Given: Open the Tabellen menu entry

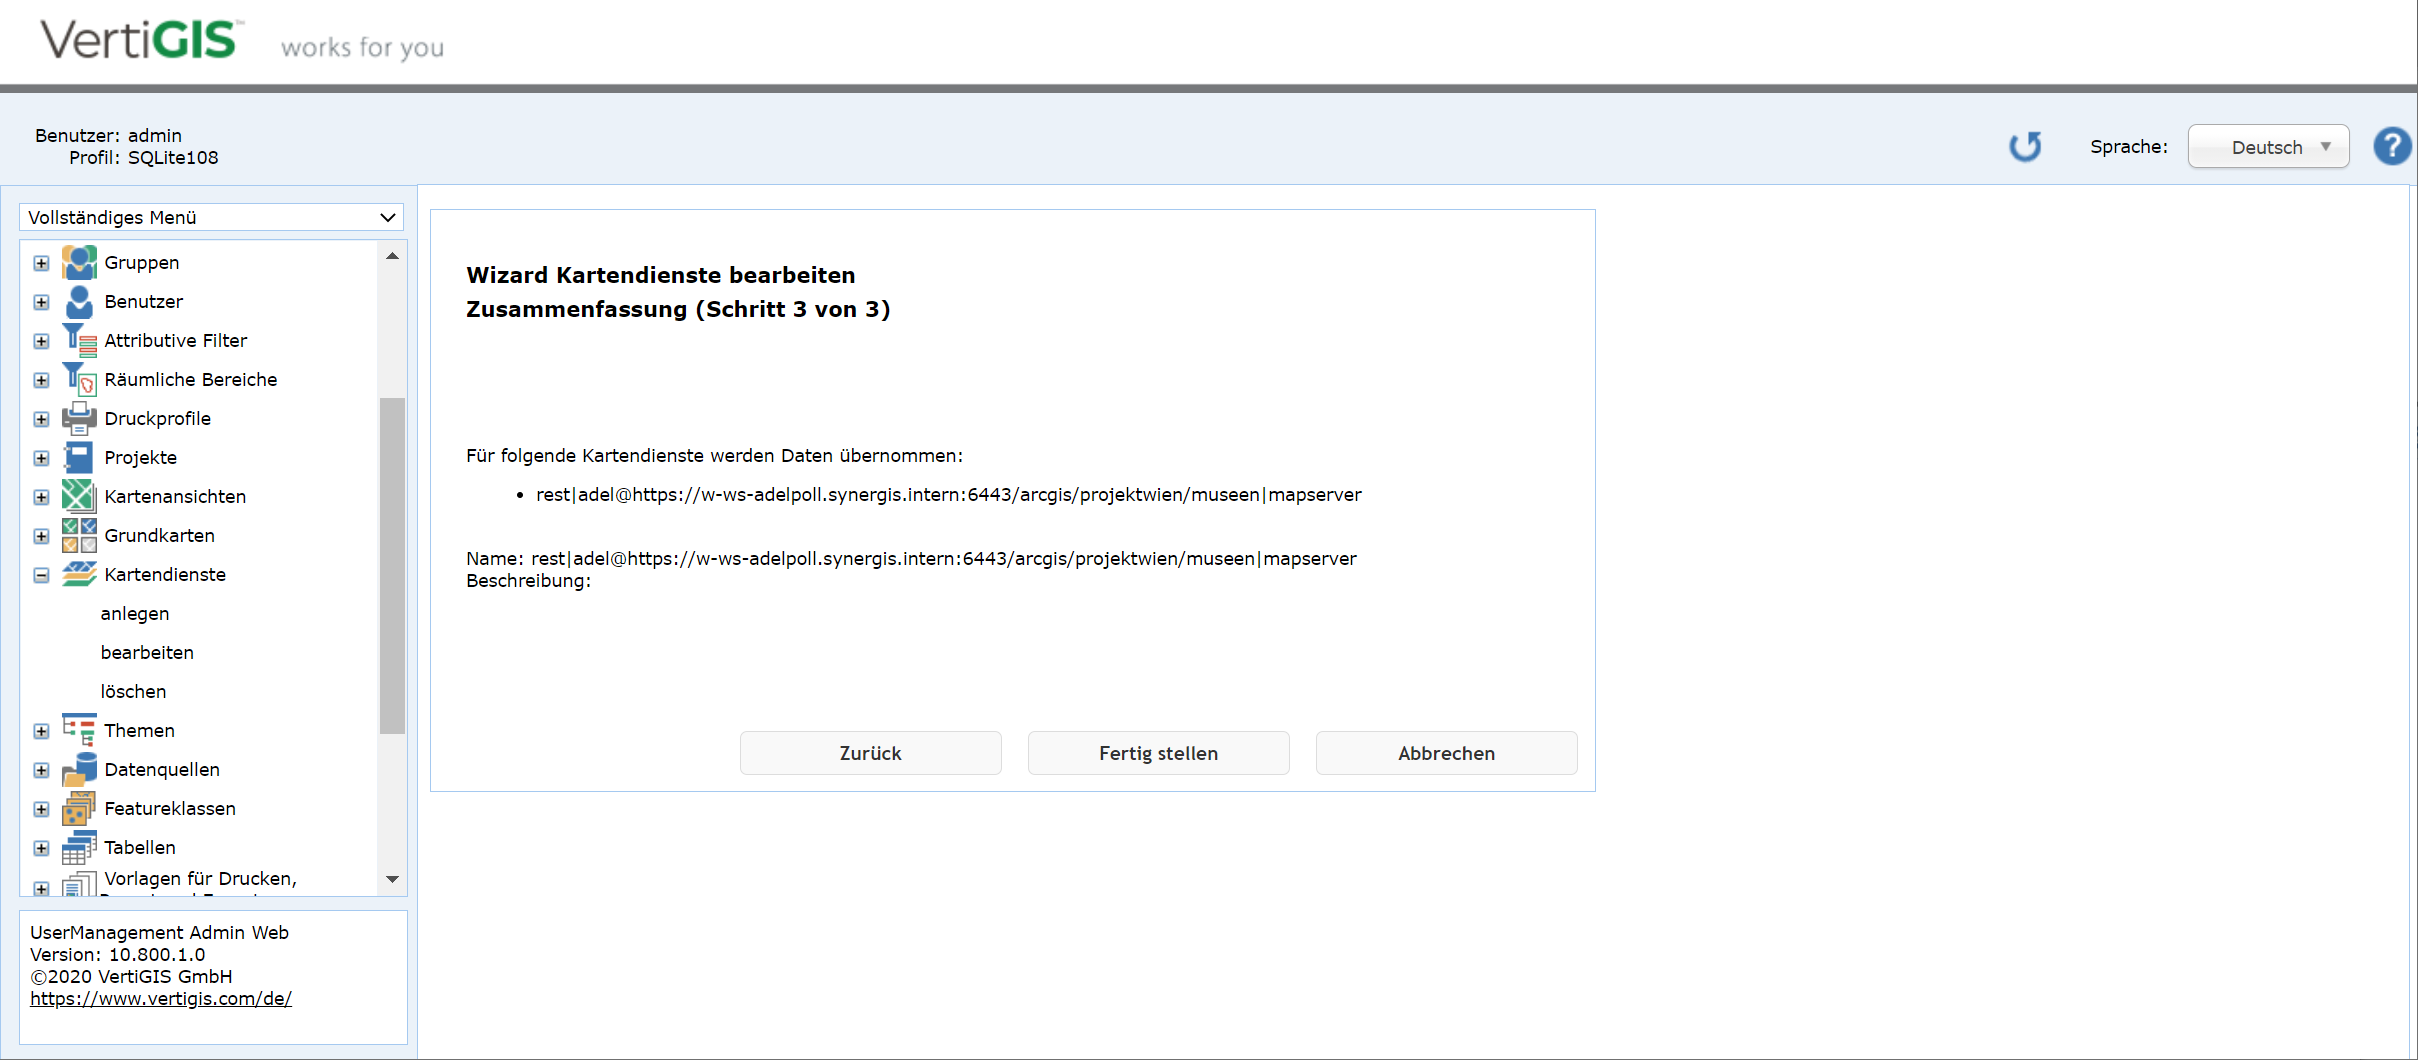Looking at the screenshot, I should tap(140, 847).
